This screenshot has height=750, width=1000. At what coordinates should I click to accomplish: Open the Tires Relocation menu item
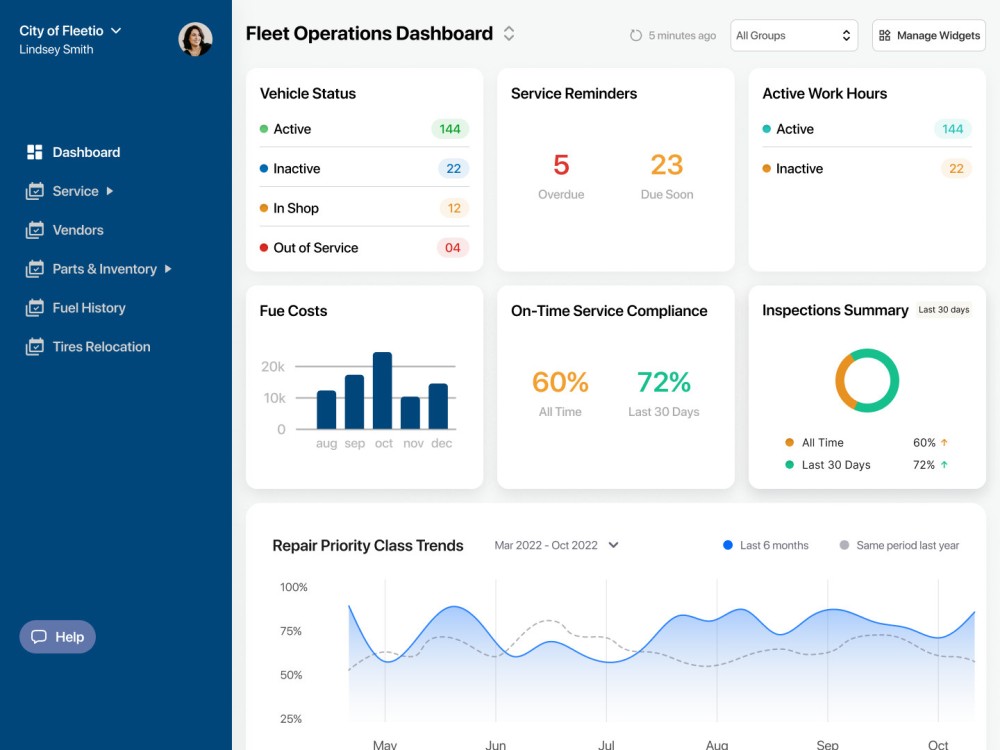[88, 346]
